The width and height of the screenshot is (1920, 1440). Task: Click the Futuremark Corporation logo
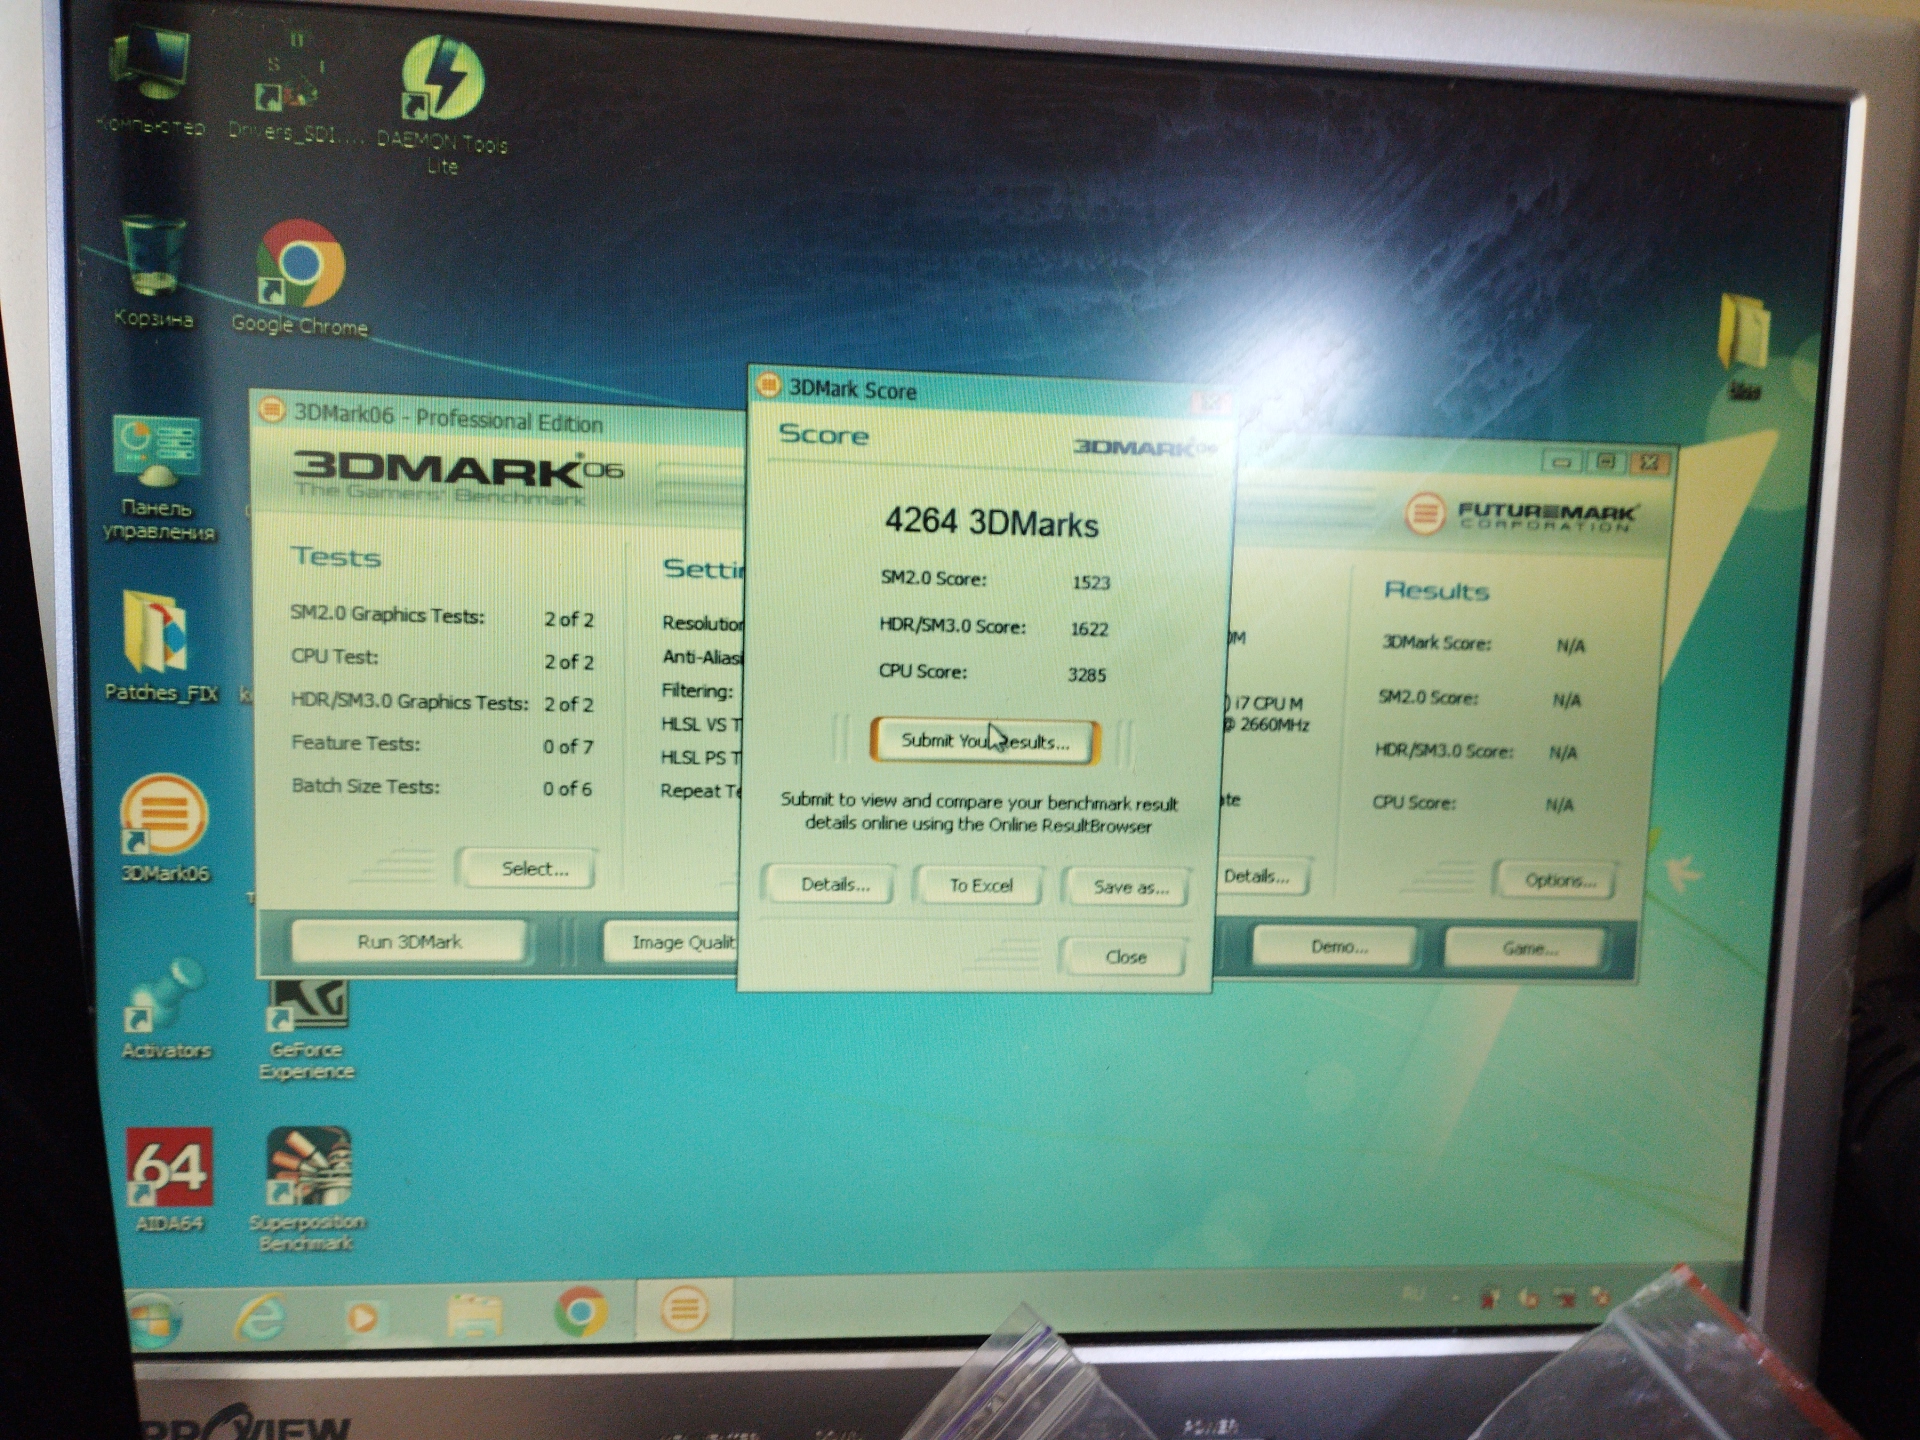pyautogui.click(x=1520, y=515)
